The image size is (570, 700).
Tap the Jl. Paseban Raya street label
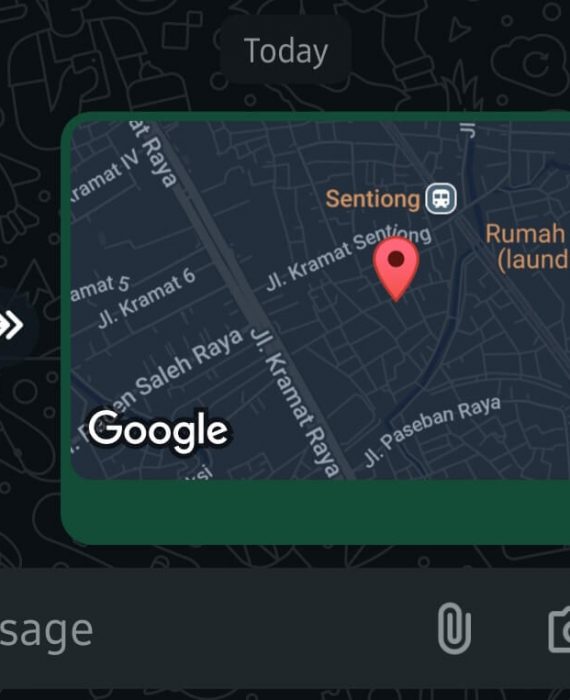coord(432,431)
